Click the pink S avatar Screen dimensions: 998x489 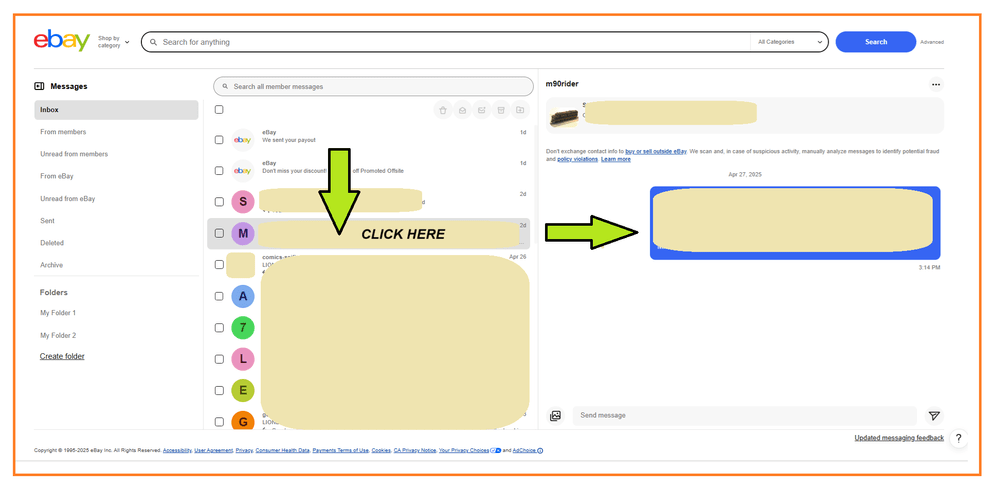pos(242,202)
